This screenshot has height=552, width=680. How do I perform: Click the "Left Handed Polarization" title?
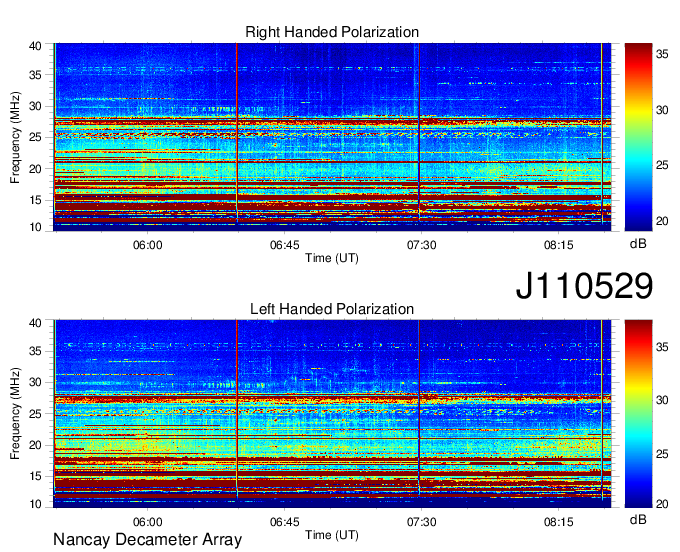(x=332, y=309)
